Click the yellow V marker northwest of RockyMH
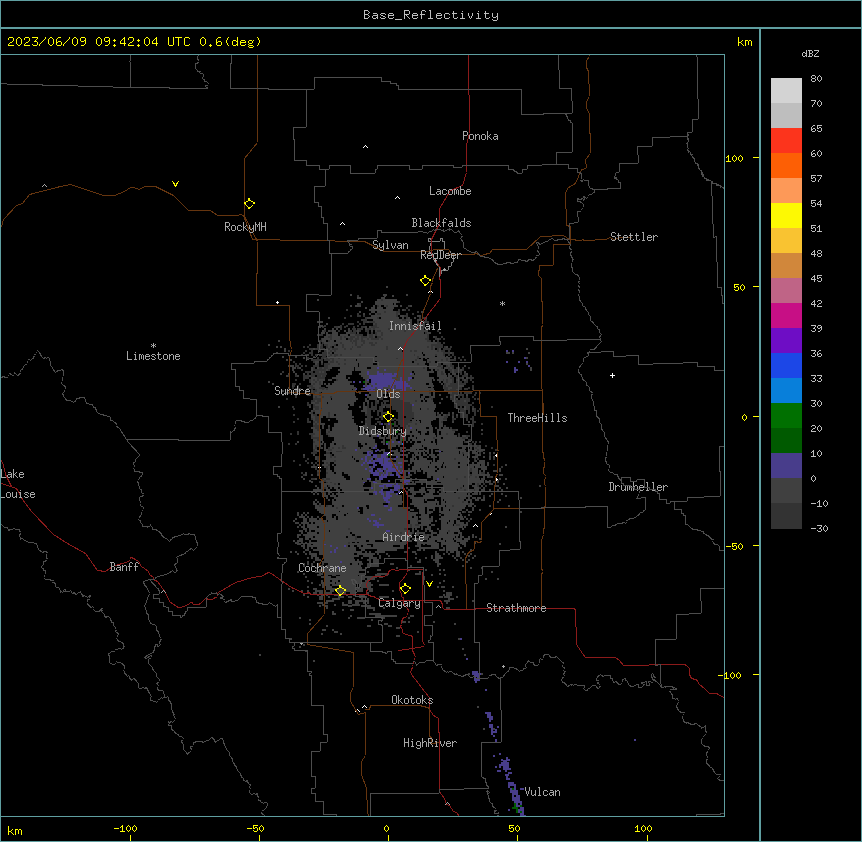This screenshot has width=862, height=842. (175, 184)
